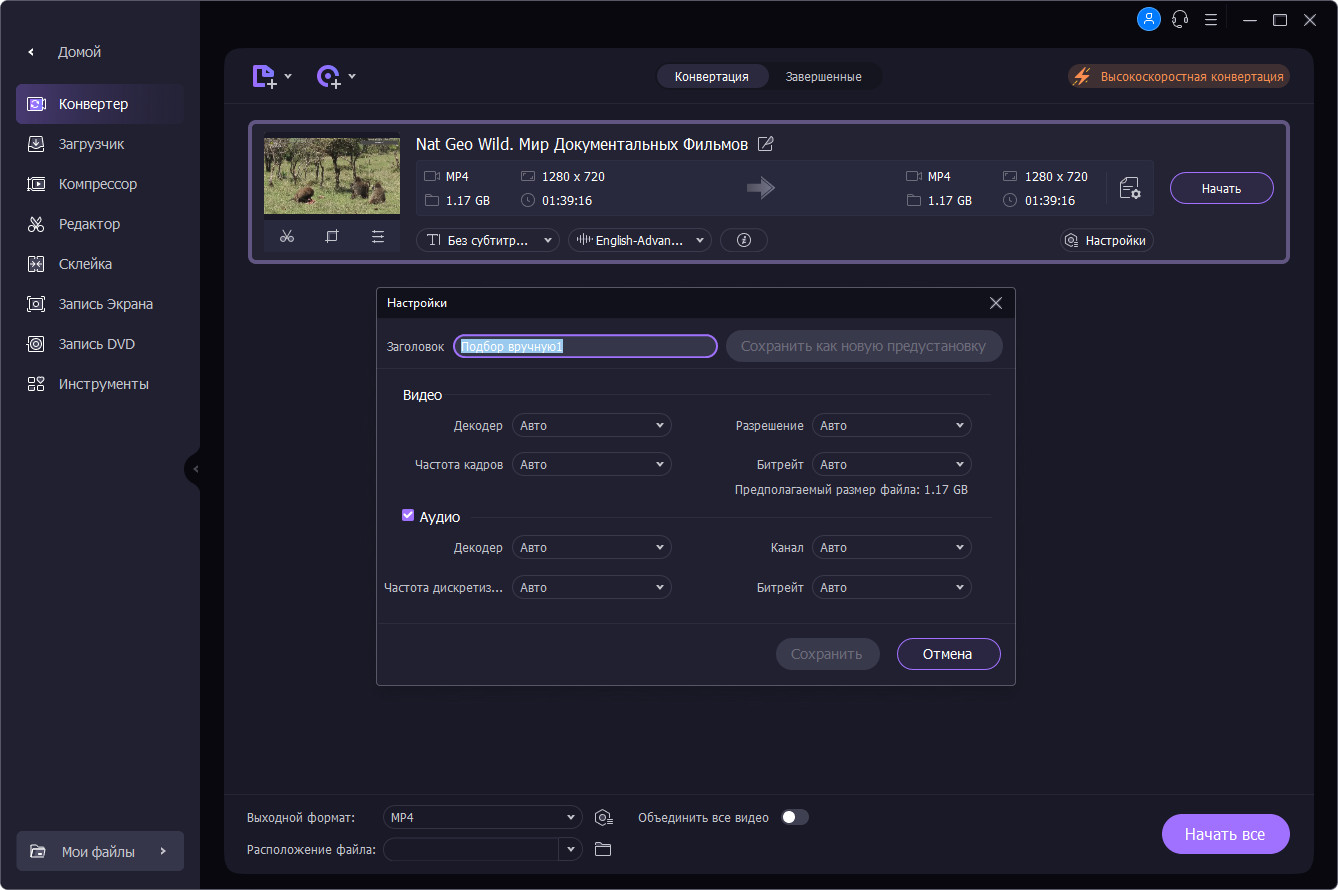This screenshot has width=1338, height=890.
Task: Open the support headset icon
Action: point(1180,19)
